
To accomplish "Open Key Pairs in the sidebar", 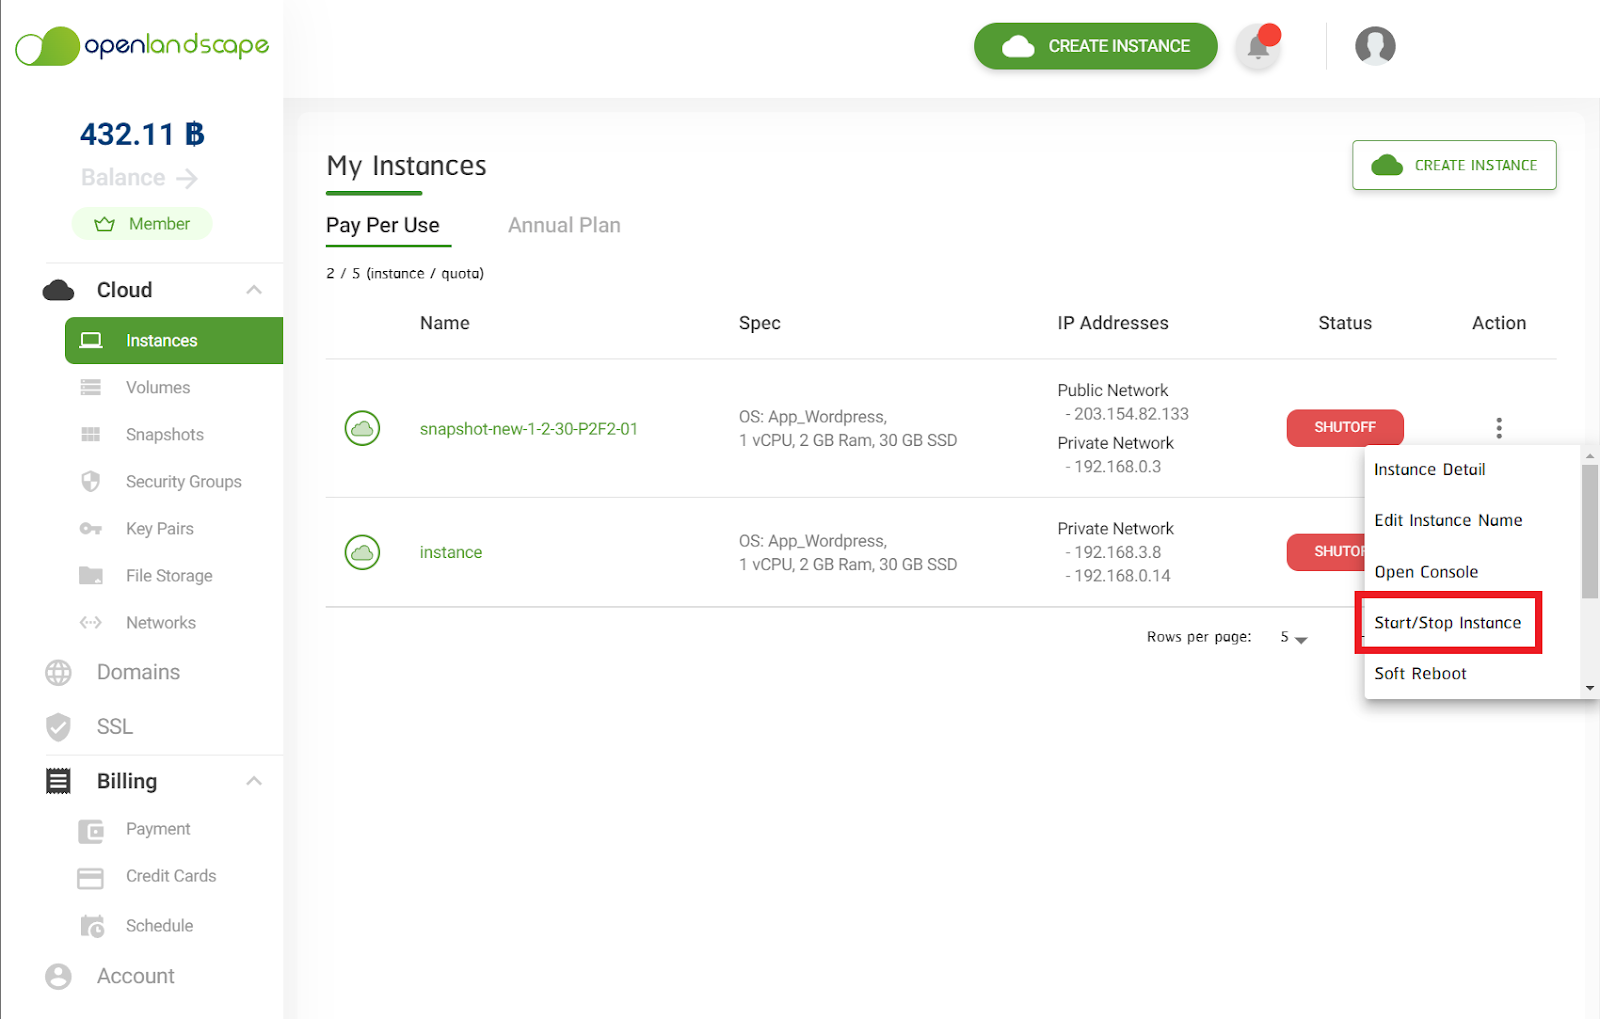I will pyautogui.click(x=160, y=528).
